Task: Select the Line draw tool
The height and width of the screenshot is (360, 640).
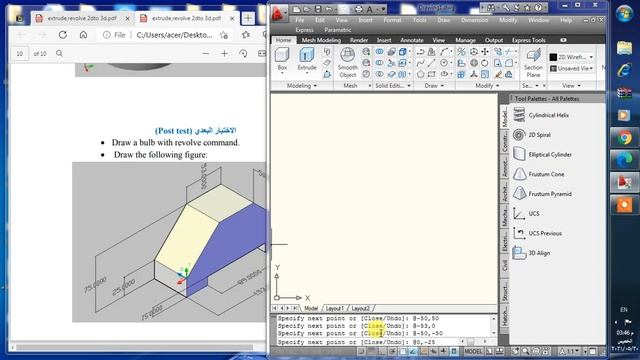Action: (431, 63)
